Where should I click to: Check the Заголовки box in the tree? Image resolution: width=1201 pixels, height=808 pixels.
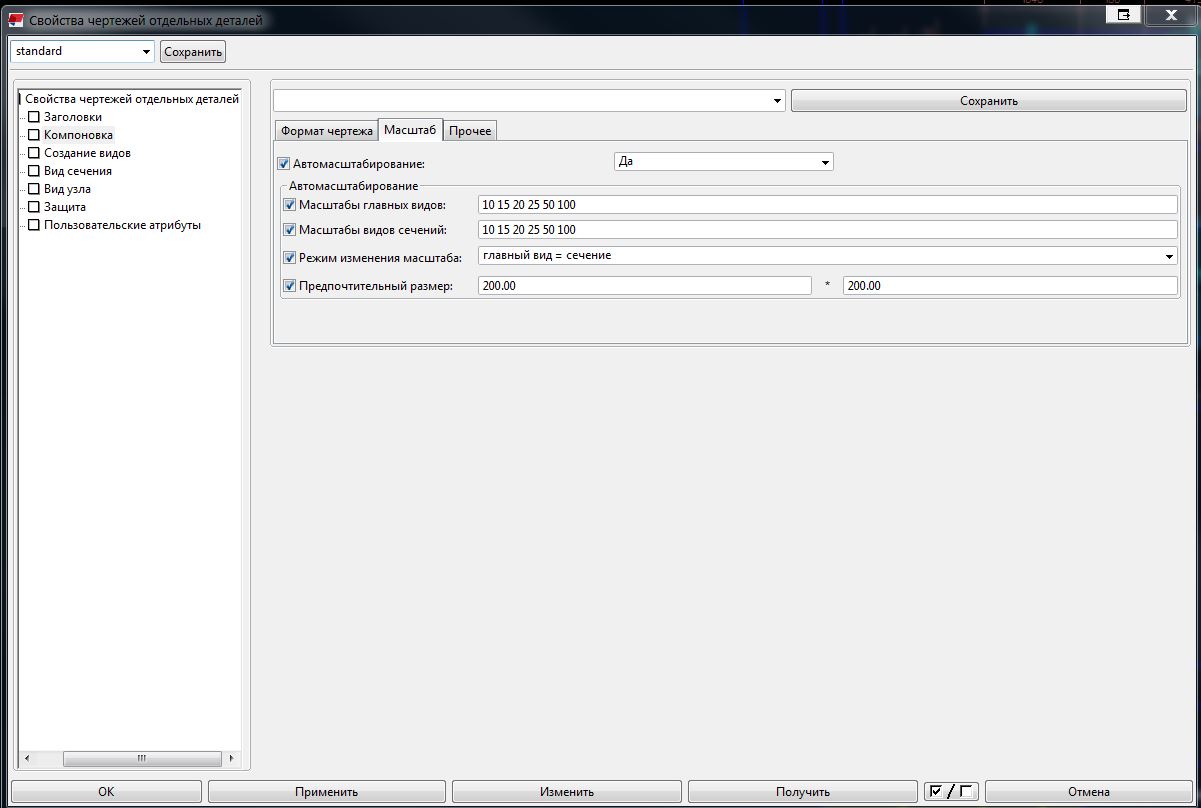[x=34, y=117]
